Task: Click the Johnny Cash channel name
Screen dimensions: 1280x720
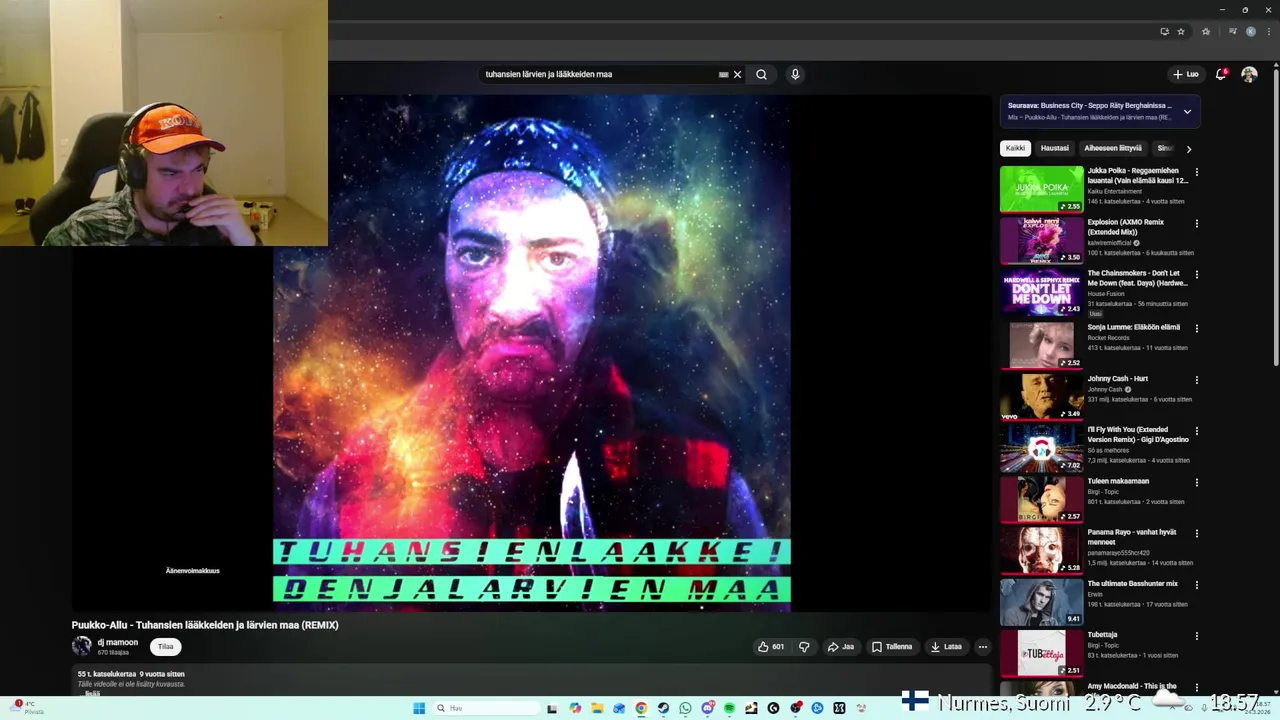Action: (1105, 389)
